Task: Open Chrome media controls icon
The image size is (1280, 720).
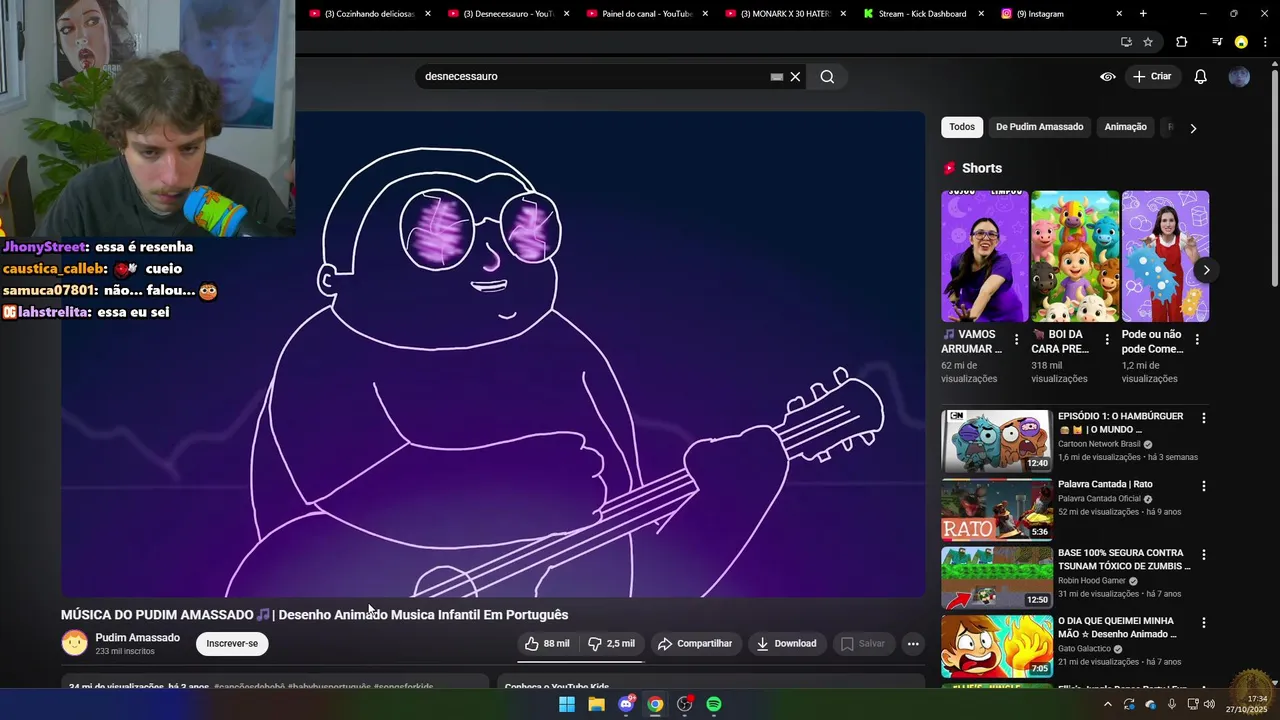Action: coord(1217,42)
